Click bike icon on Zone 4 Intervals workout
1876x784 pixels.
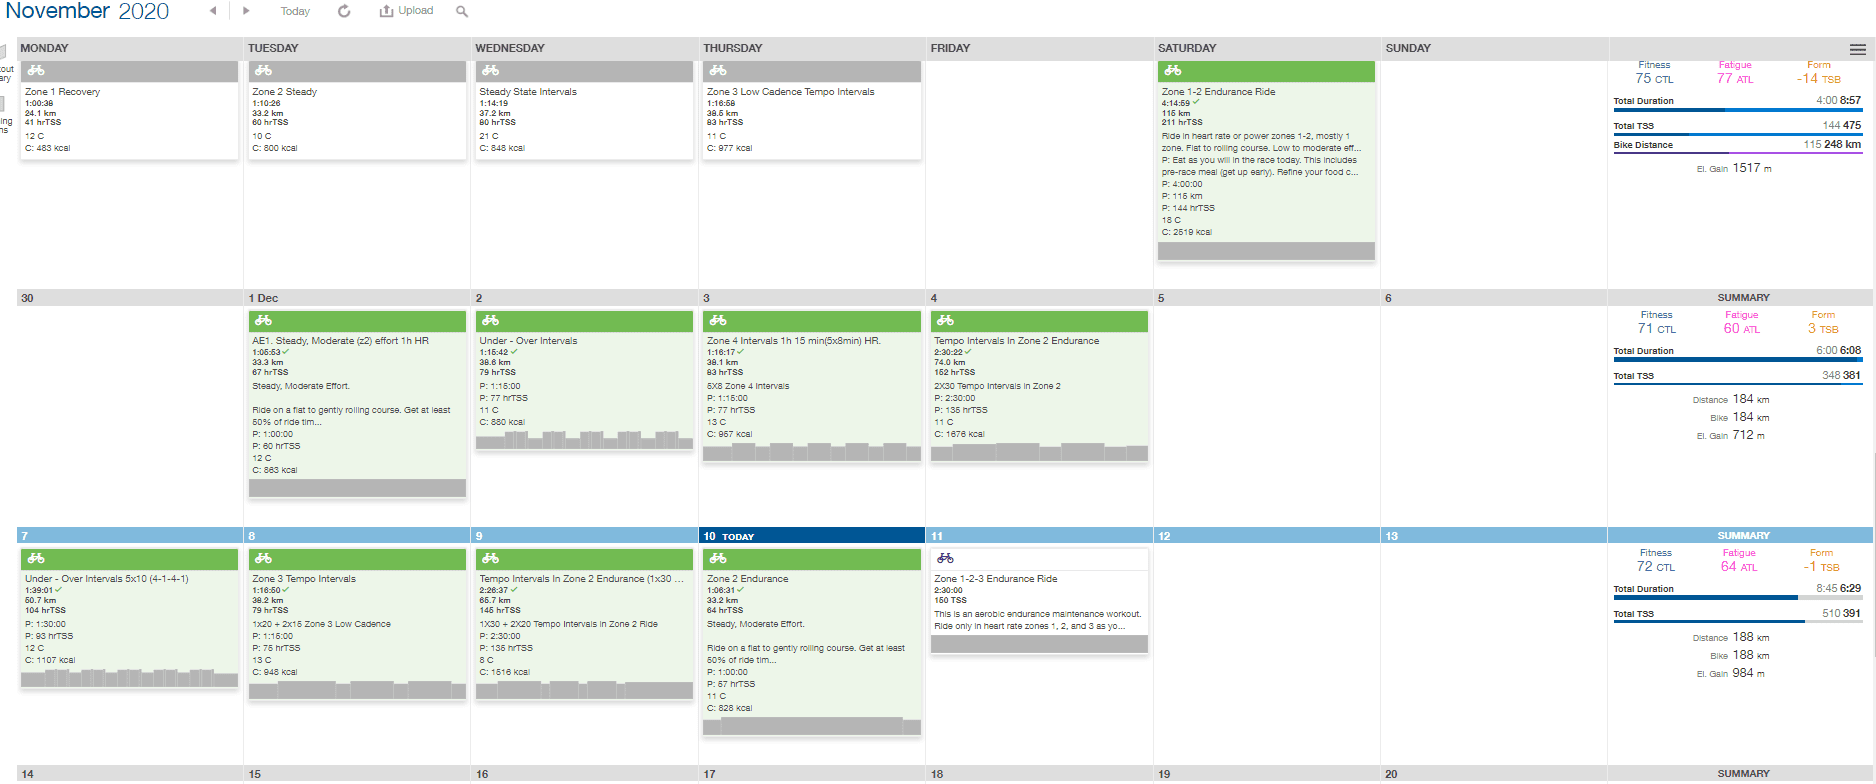pos(718,321)
